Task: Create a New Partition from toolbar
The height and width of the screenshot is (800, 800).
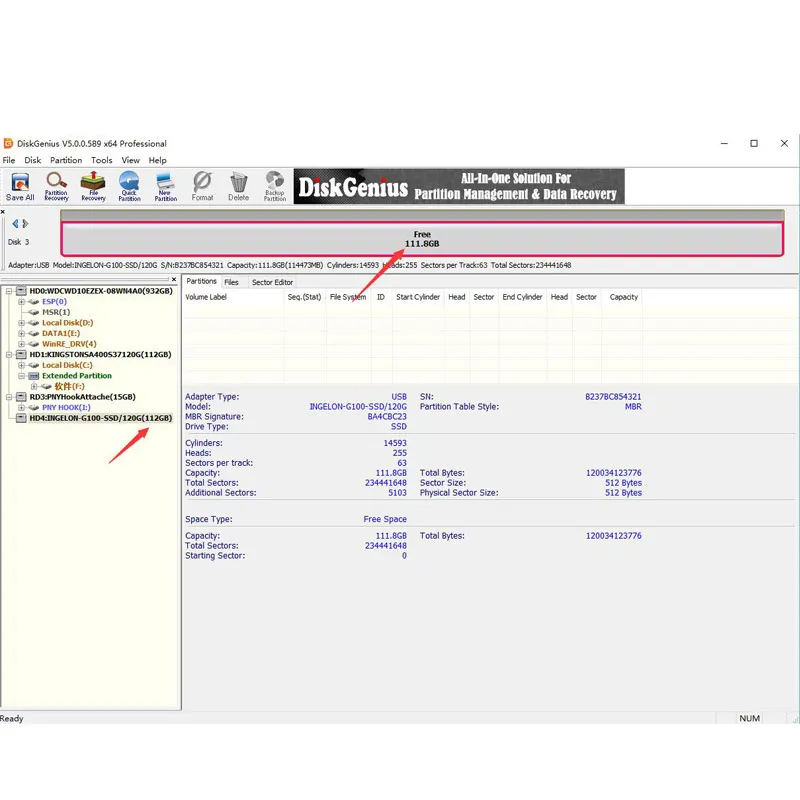Action: pyautogui.click(x=165, y=186)
